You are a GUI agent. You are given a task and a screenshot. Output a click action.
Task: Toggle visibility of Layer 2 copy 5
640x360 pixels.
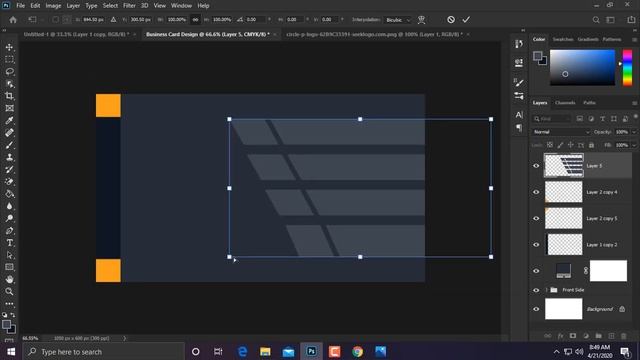[536, 218]
